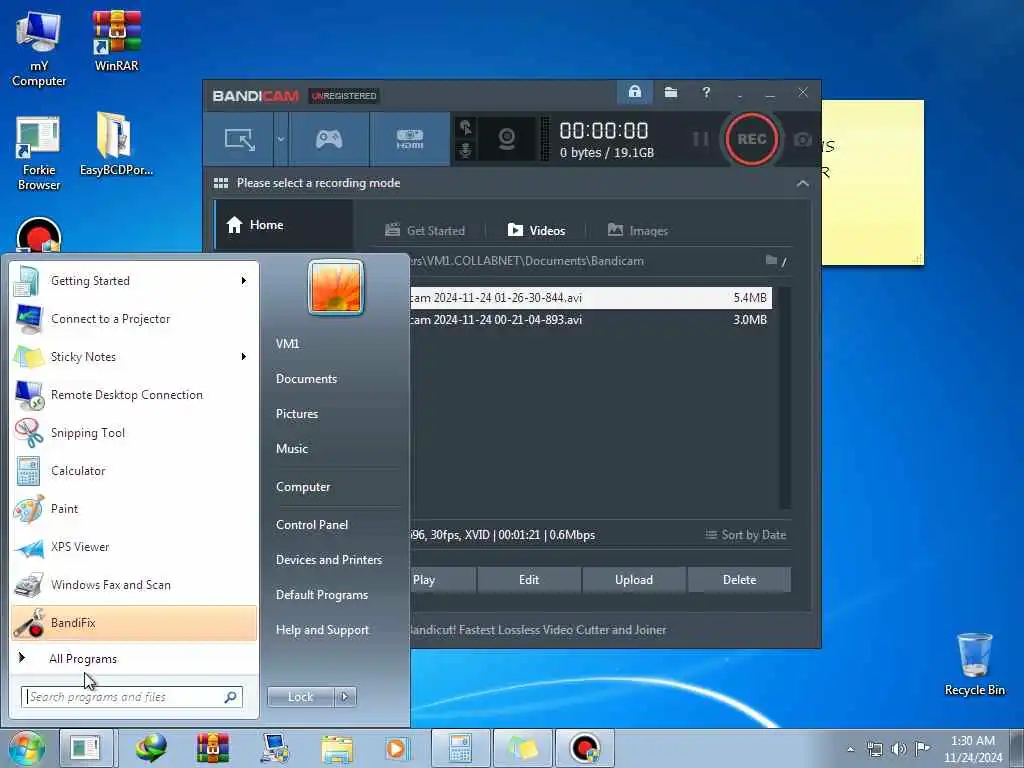Open the folder icon next to Bandicam path
Screen dimensions: 1024x768
pyautogui.click(x=771, y=260)
